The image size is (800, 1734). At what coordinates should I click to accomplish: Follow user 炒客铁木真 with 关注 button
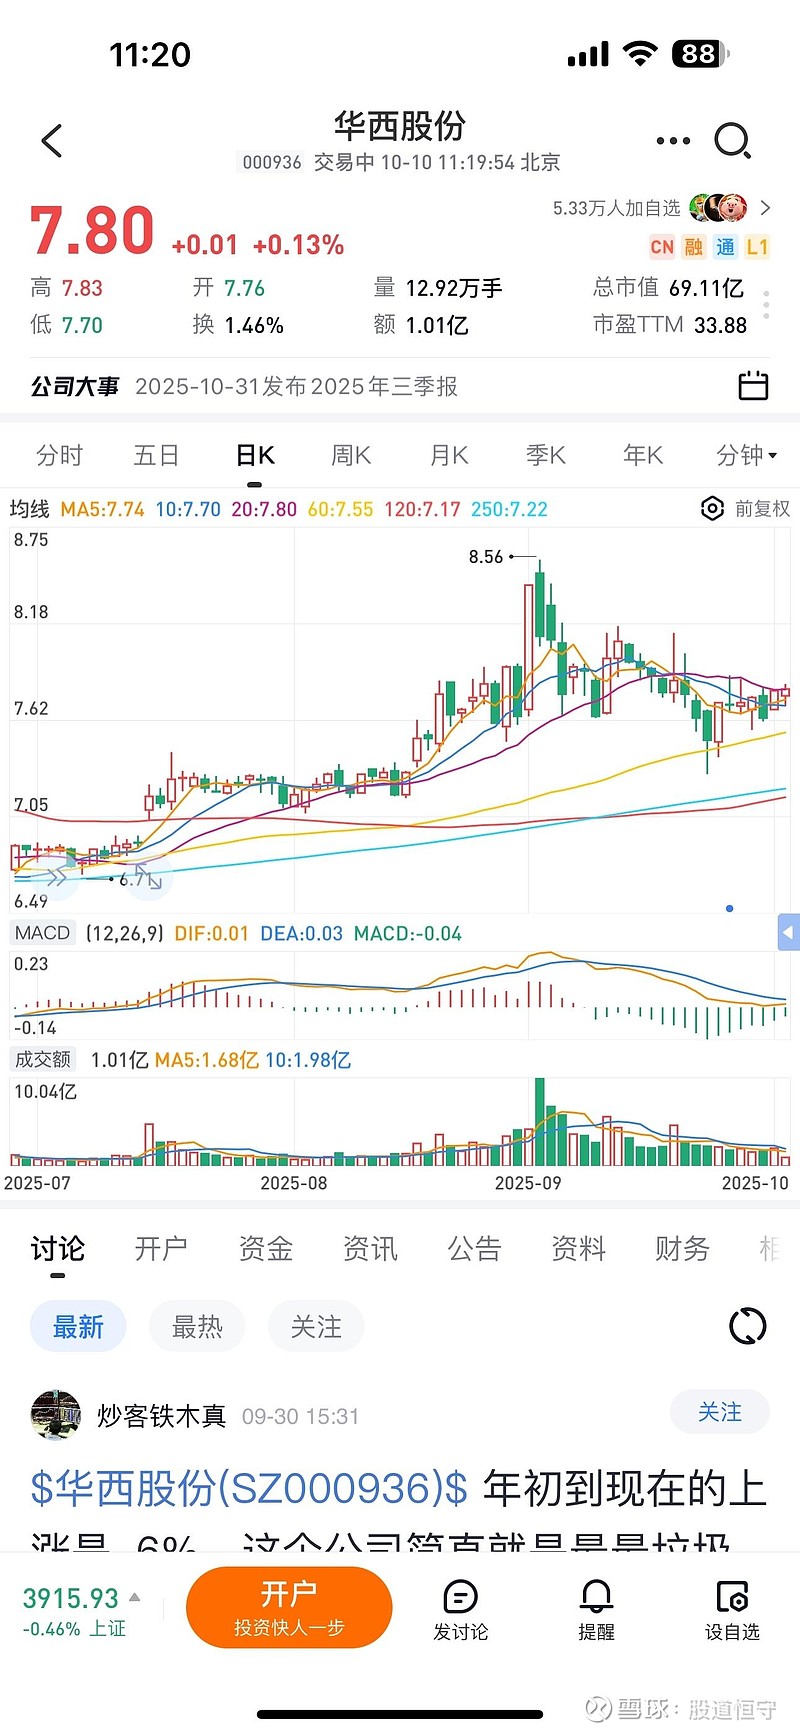pyautogui.click(x=720, y=1412)
